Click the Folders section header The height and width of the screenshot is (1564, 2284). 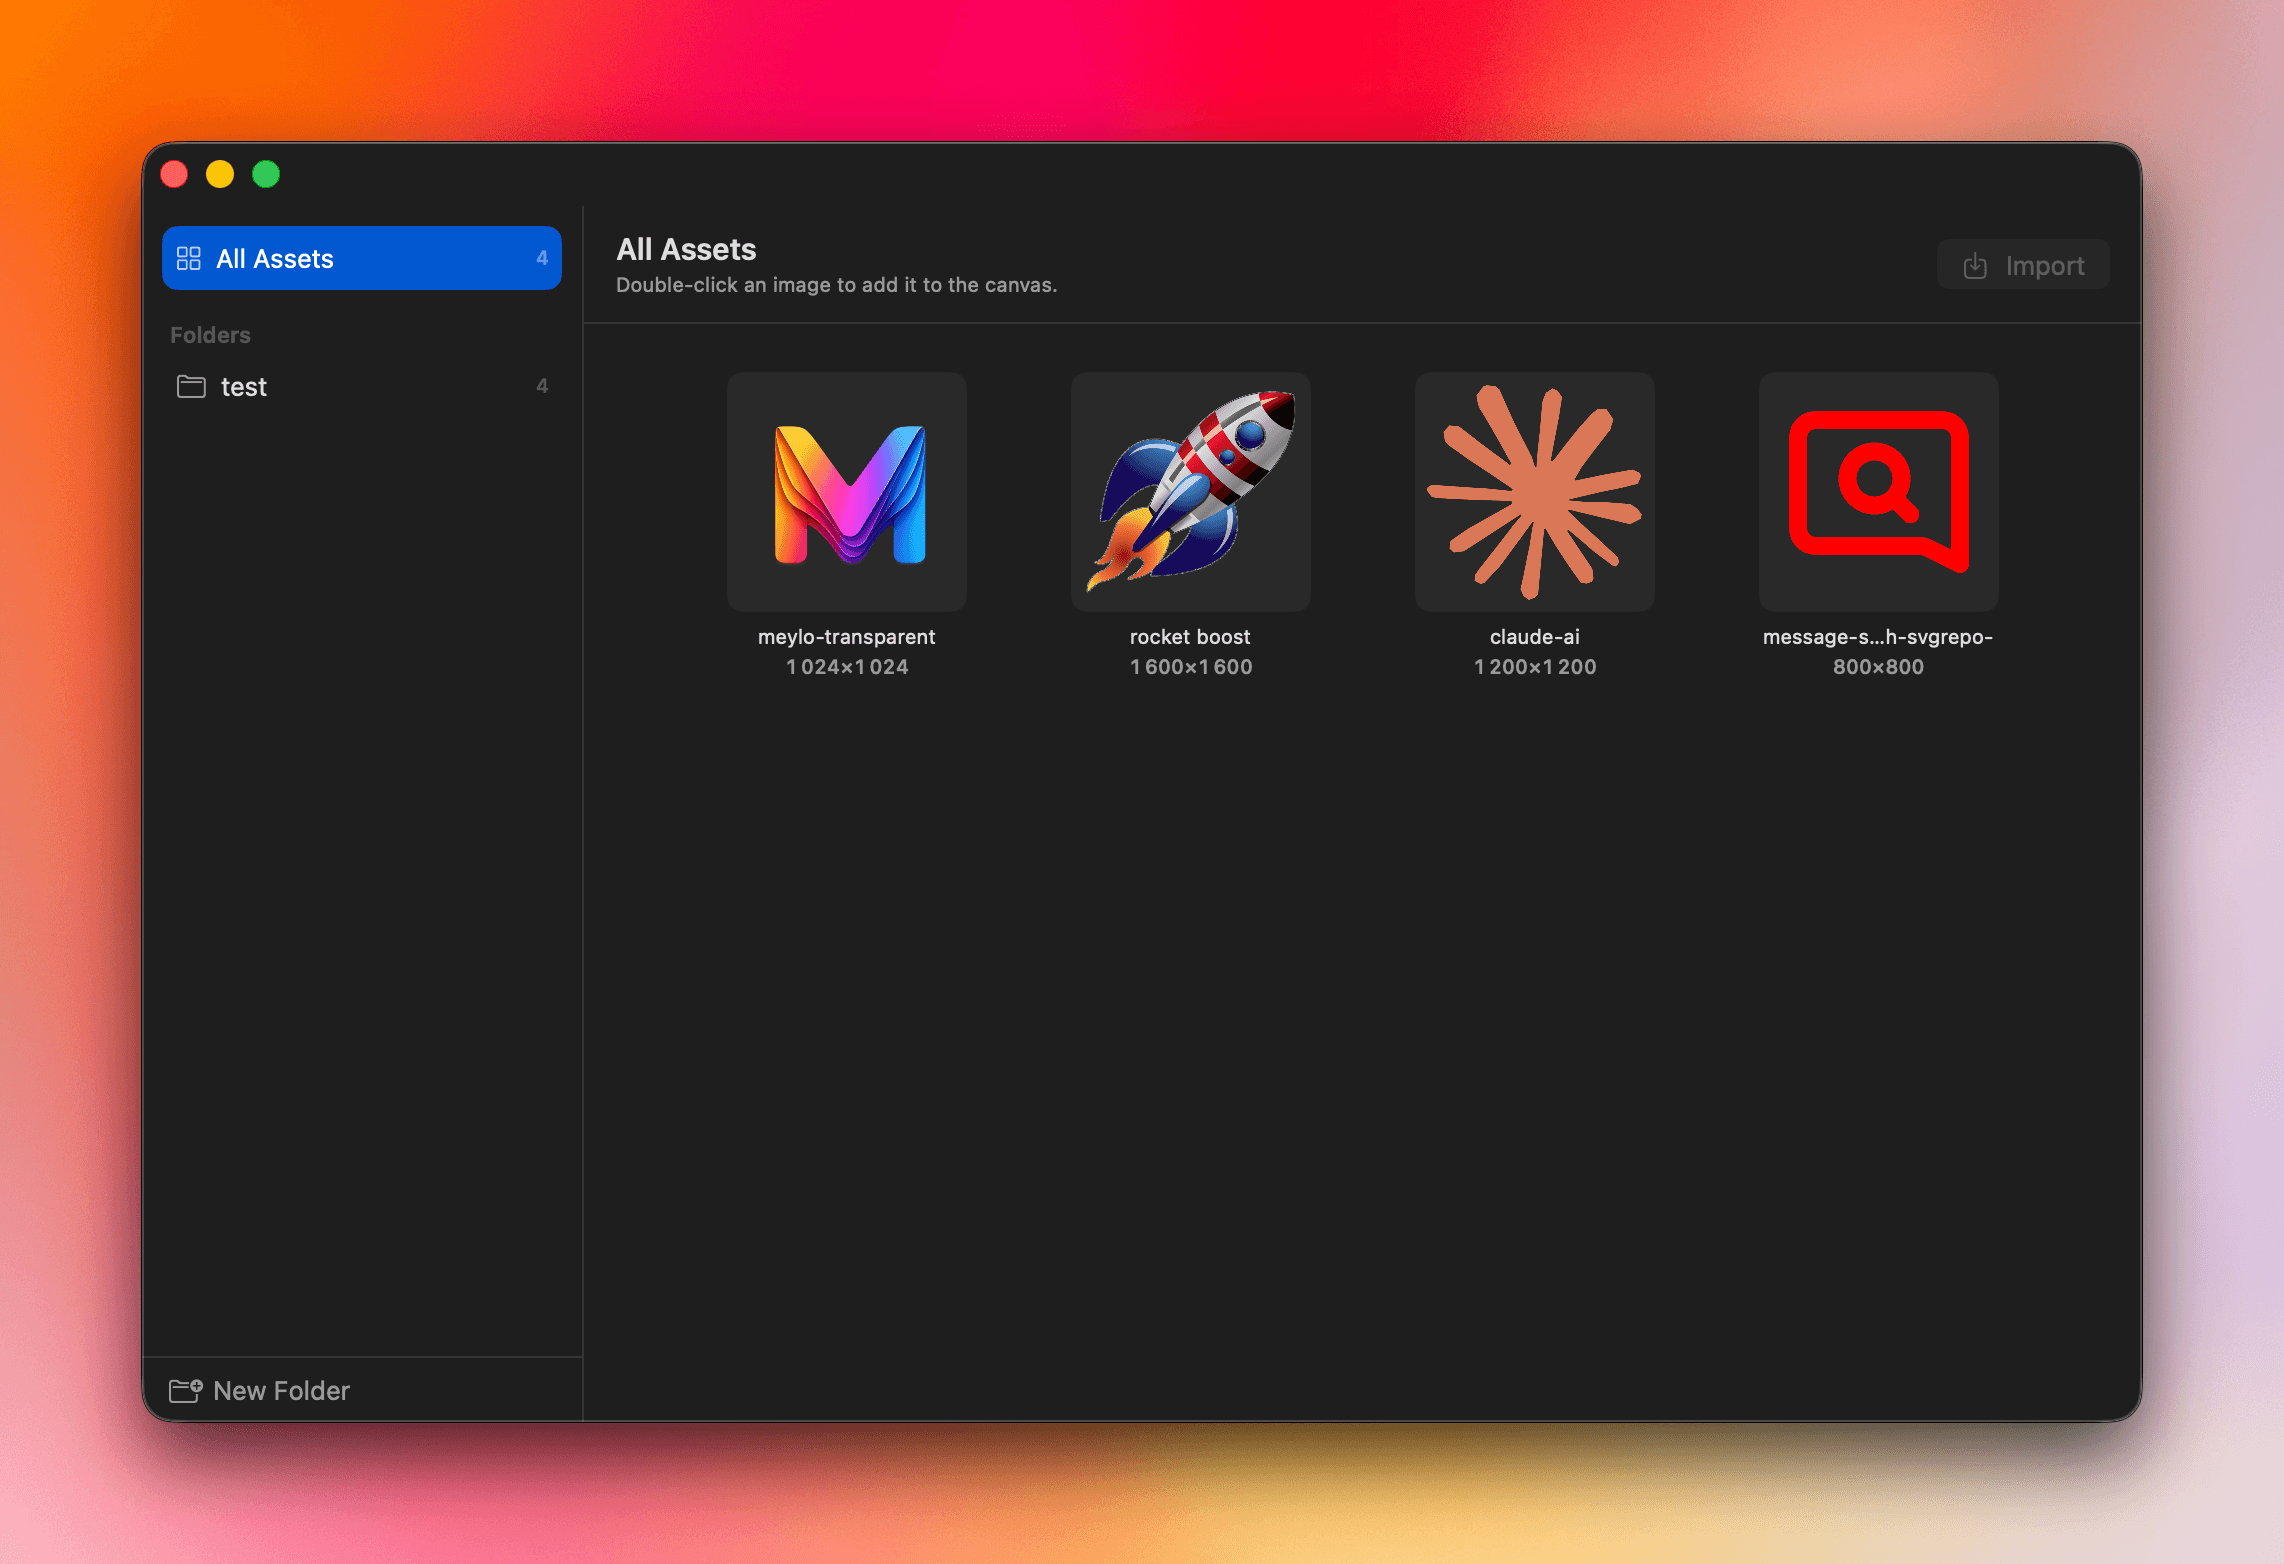point(210,335)
